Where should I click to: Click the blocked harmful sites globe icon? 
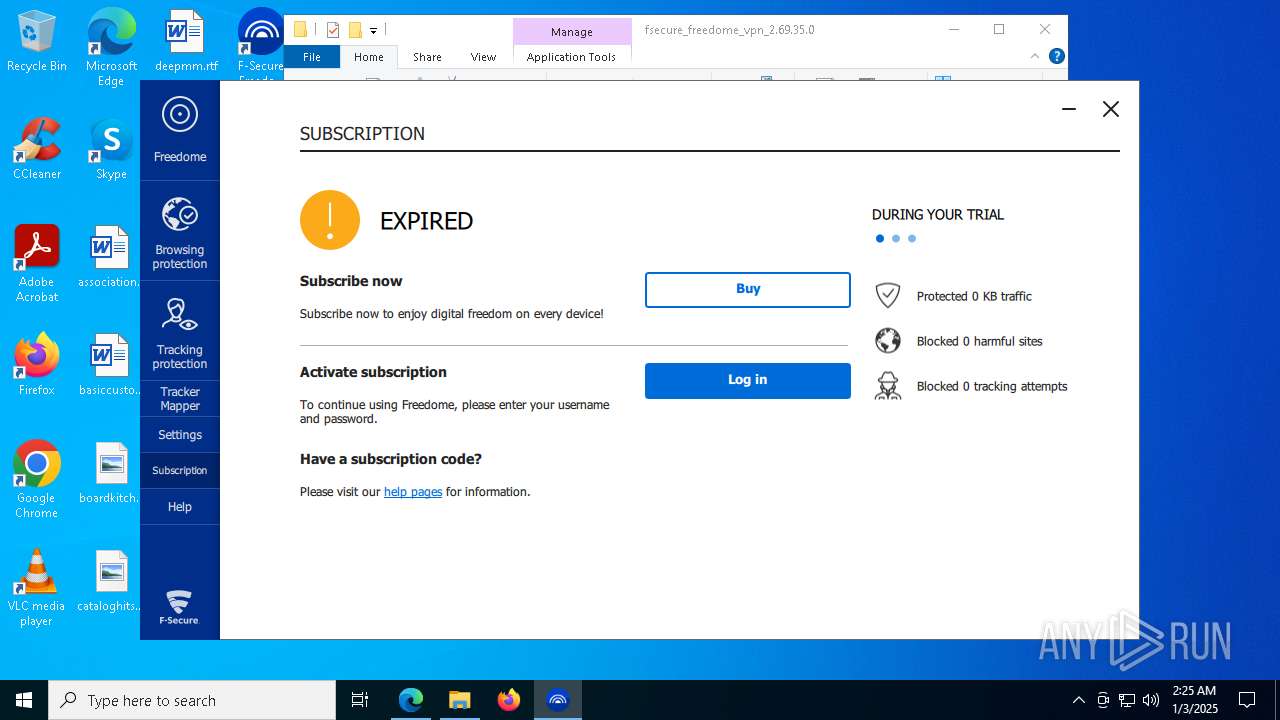click(x=888, y=341)
